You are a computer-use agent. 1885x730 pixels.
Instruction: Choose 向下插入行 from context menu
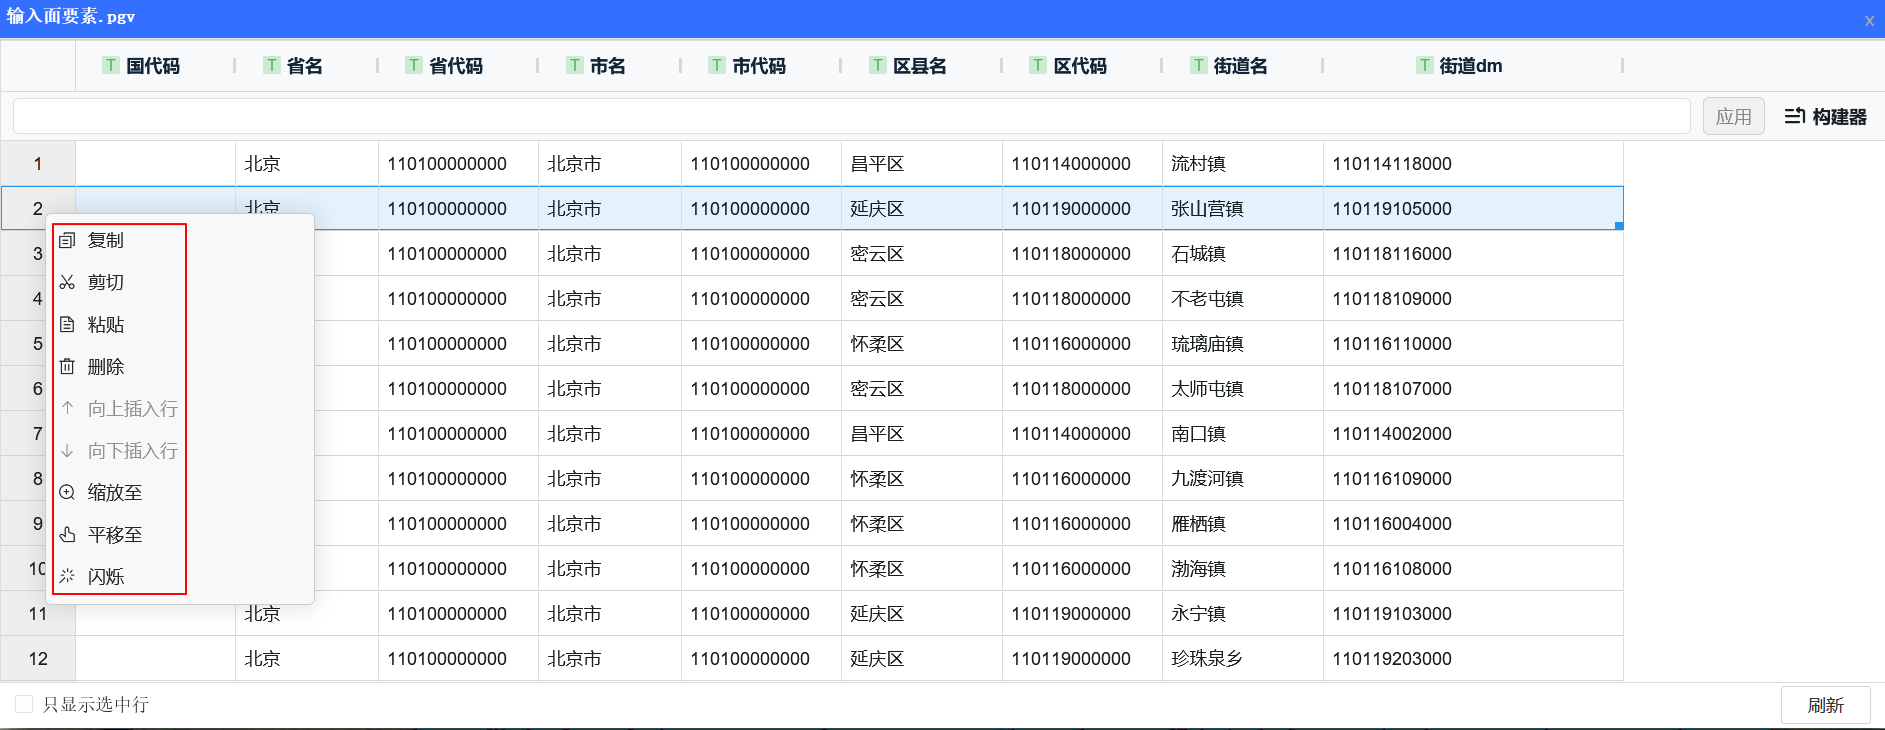click(x=132, y=450)
